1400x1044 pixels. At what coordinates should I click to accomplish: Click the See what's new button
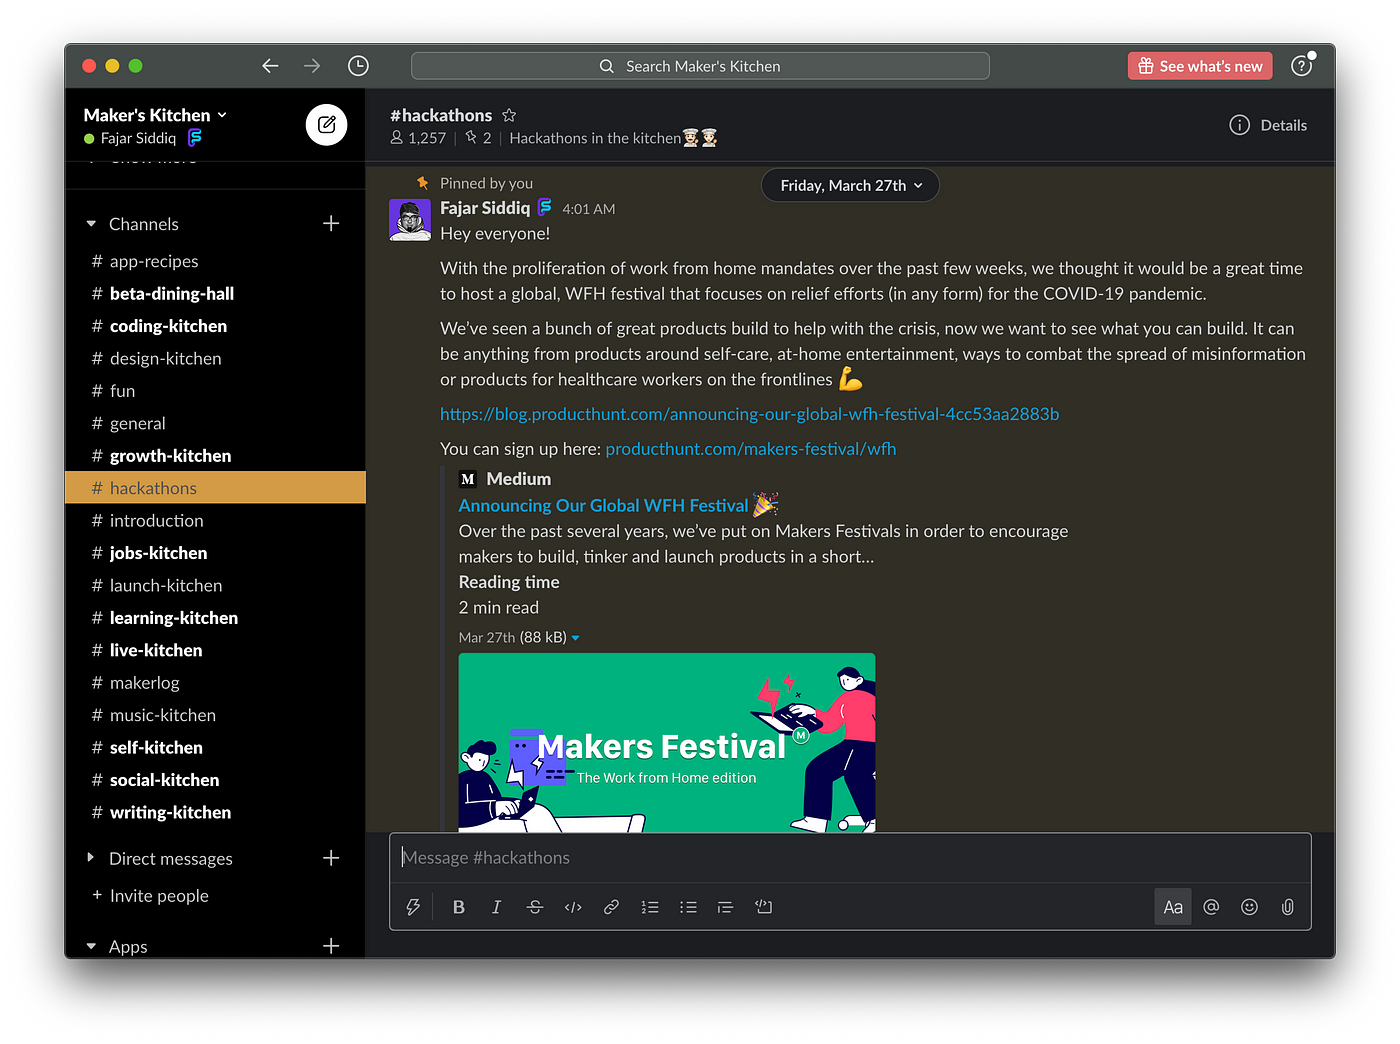pos(1200,66)
